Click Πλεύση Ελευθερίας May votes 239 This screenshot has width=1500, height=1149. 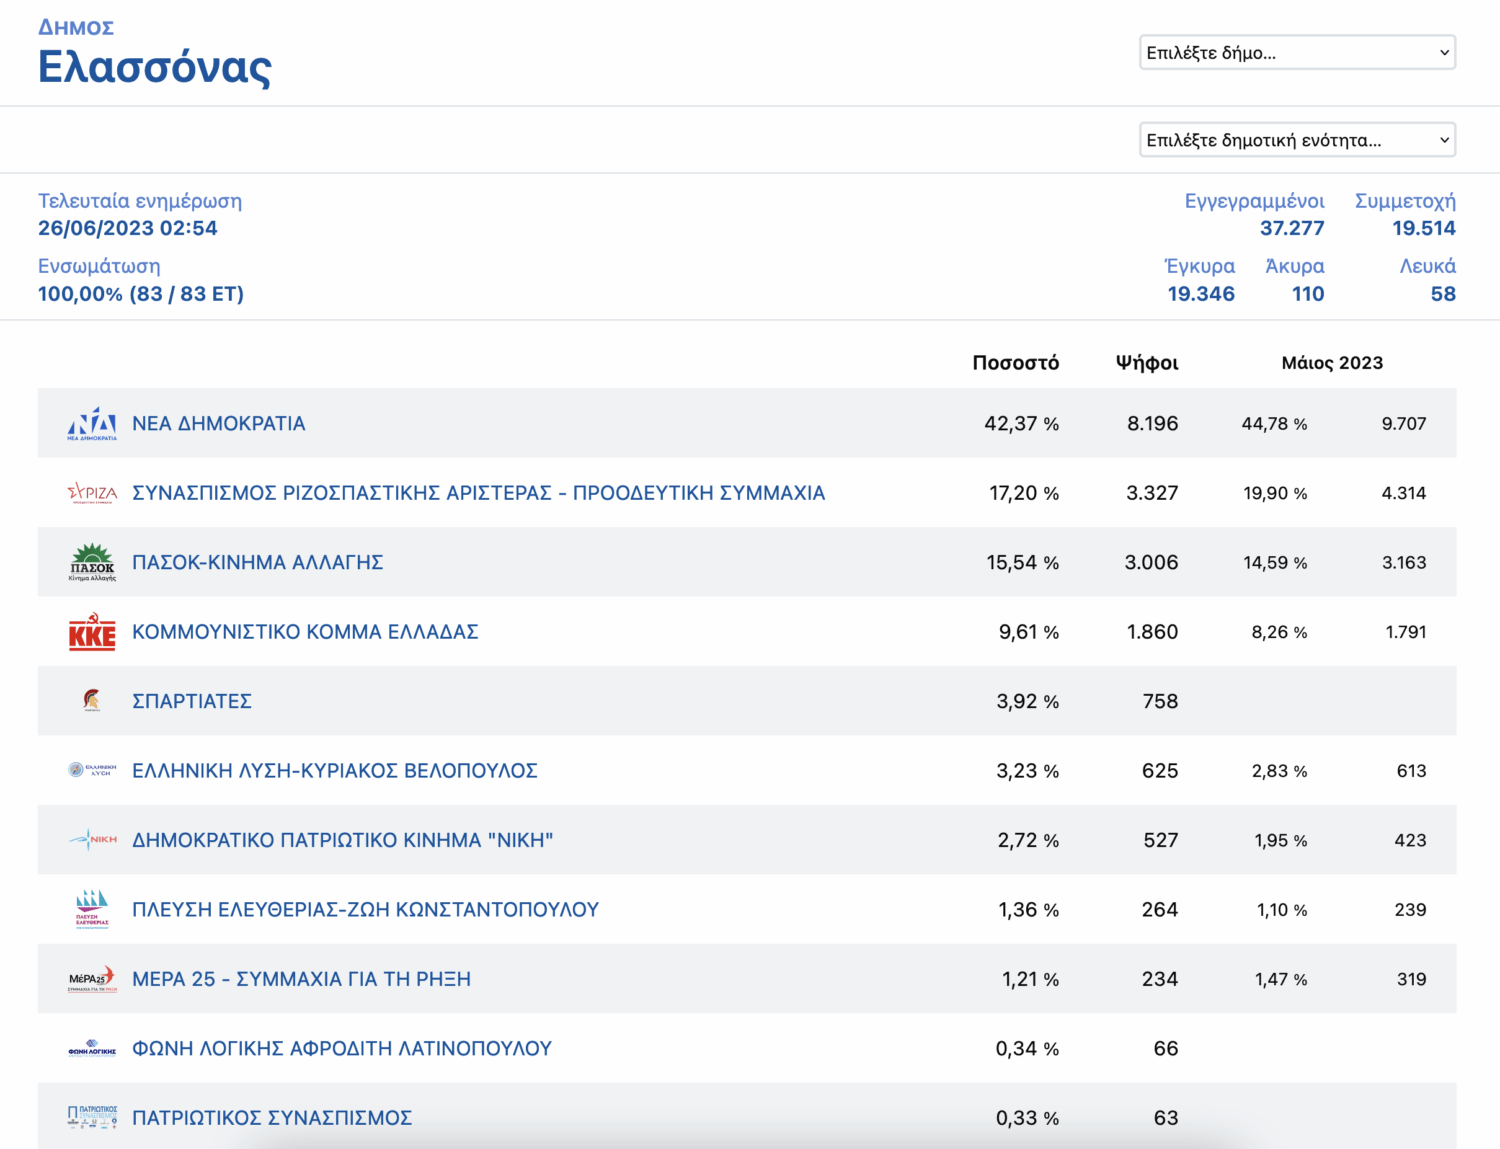pyautogui.click(x=1410, y=910)
